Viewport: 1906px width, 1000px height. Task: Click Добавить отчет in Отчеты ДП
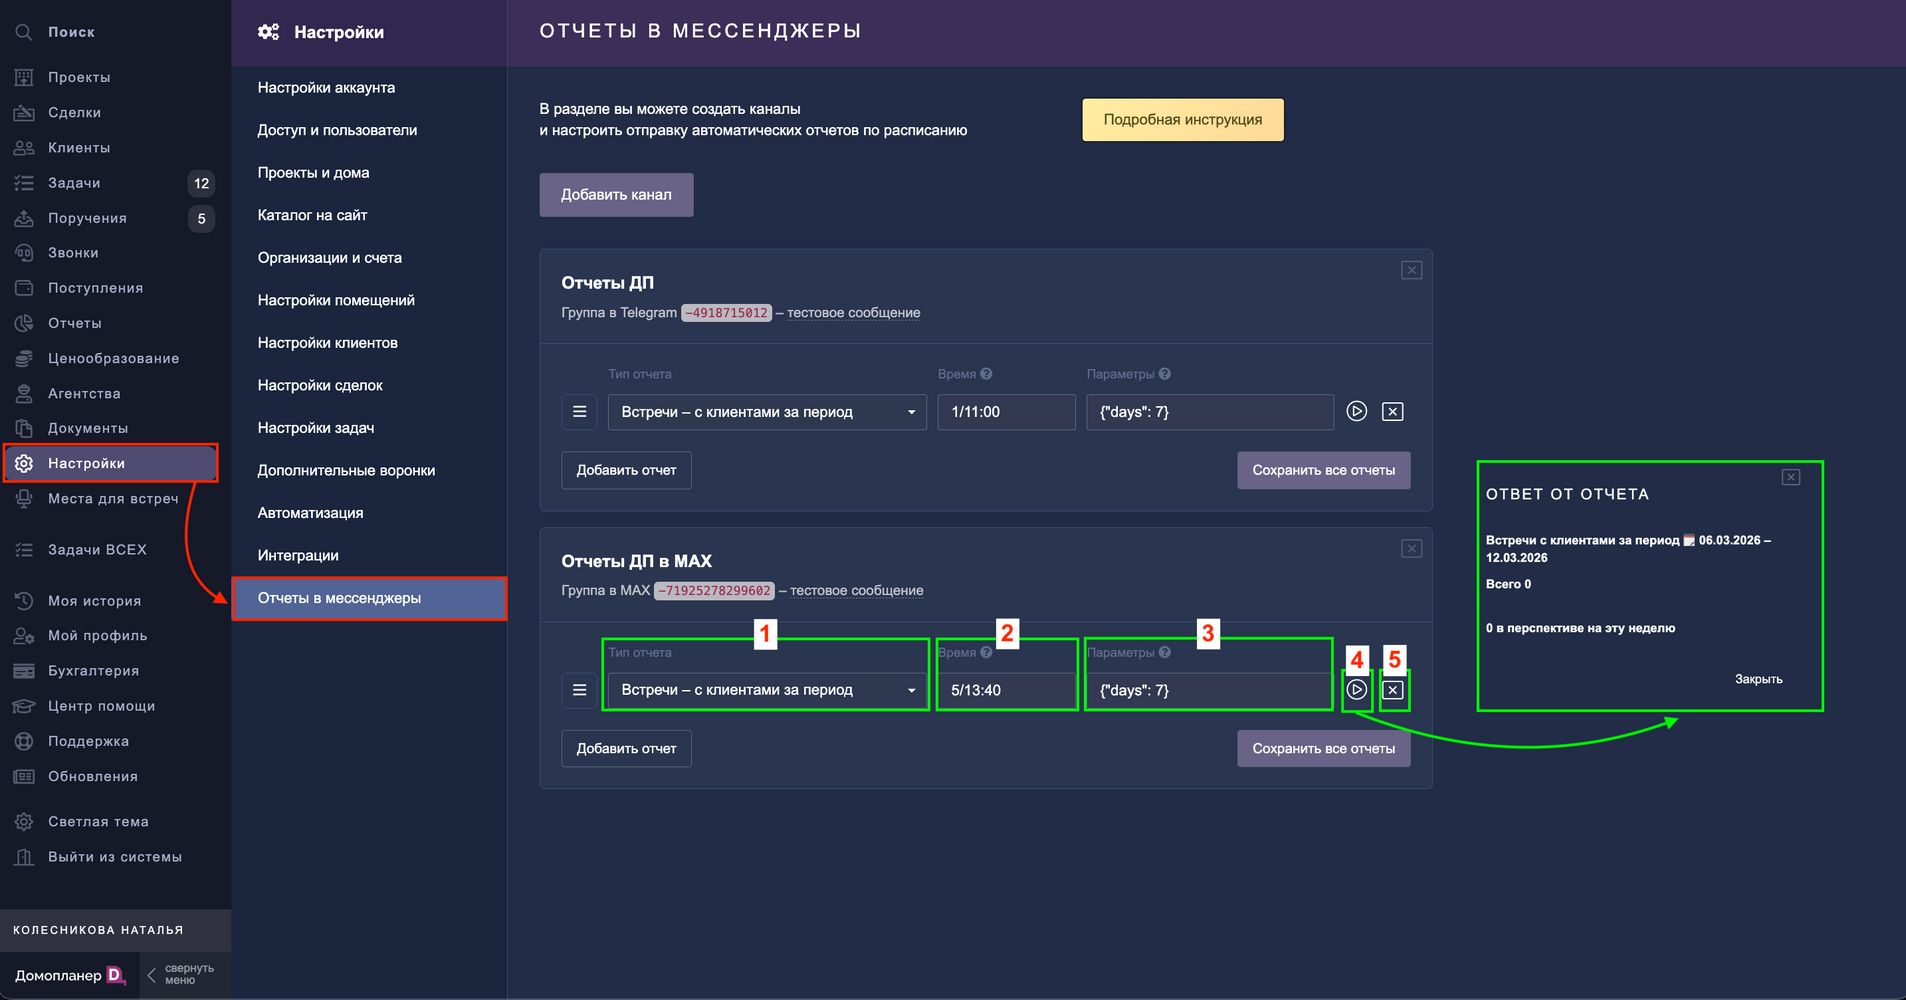point(626,470)
